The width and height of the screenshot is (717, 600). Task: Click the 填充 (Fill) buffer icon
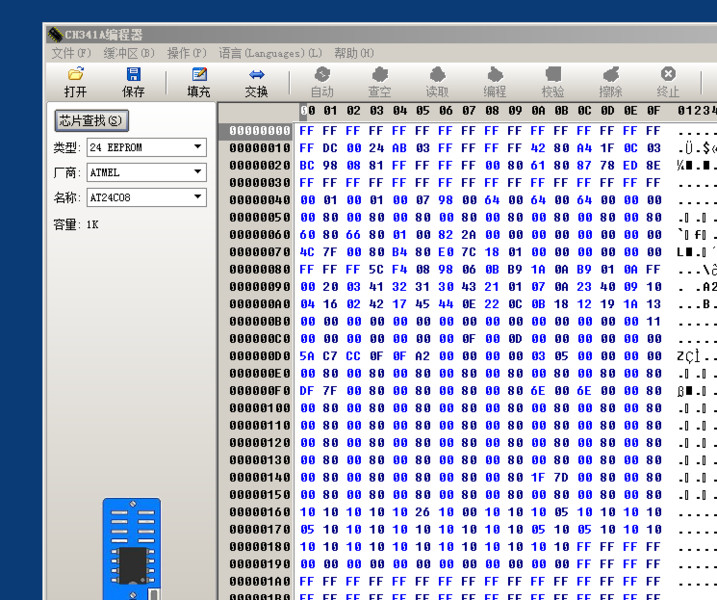click(x=199, y=82)
